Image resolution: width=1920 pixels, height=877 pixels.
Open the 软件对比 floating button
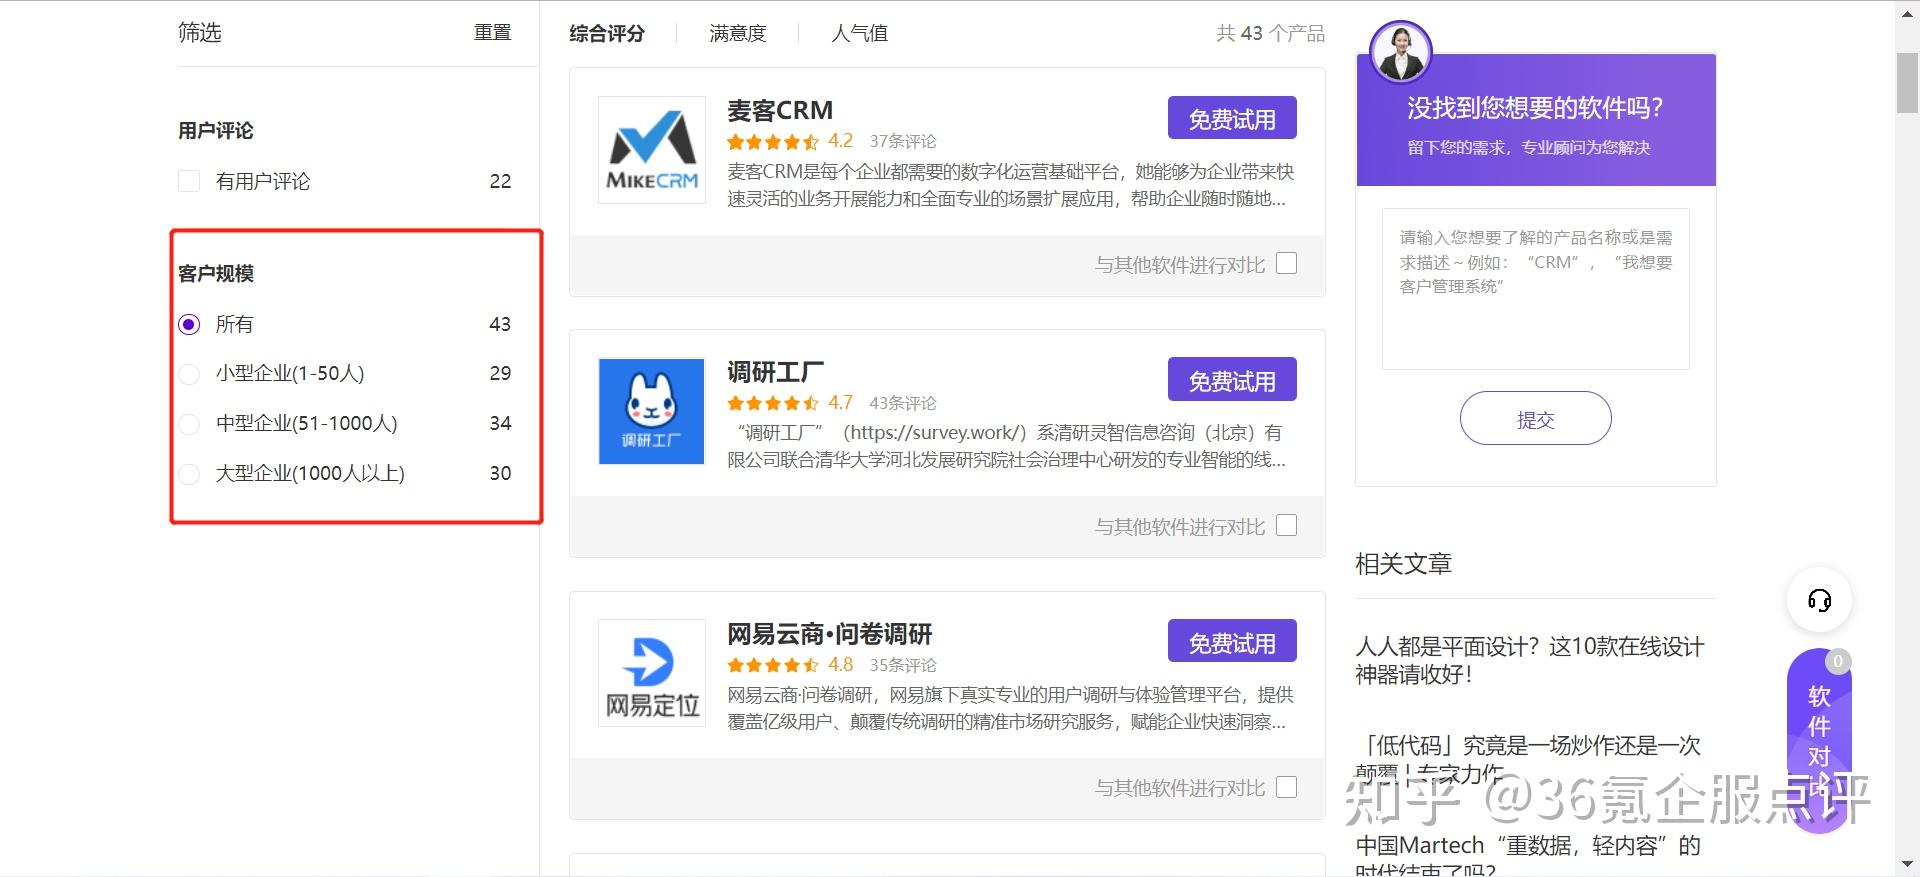point(1819,740)
